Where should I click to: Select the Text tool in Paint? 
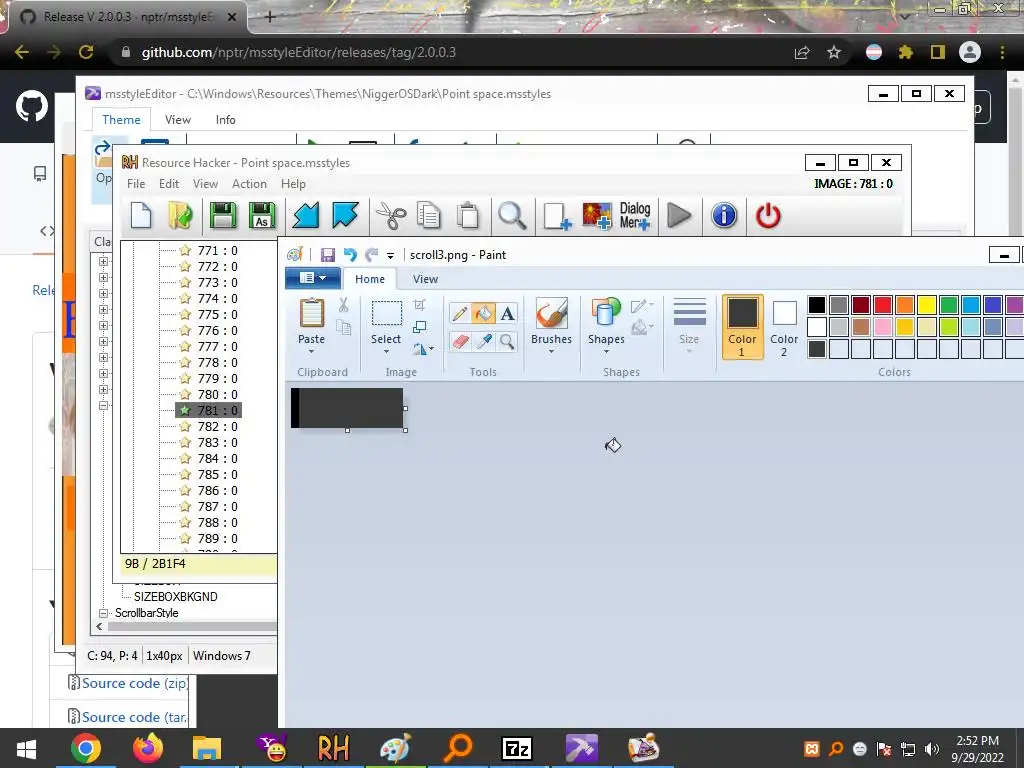(x=507, y=313)
